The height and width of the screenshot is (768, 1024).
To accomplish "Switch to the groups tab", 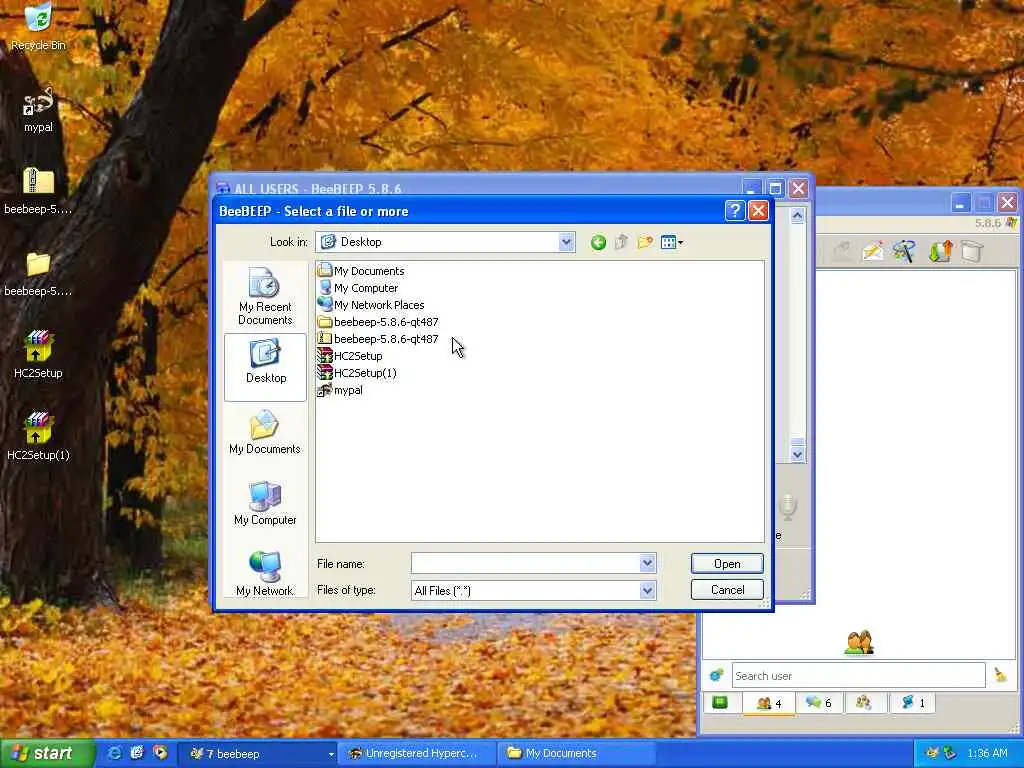I will coord(863,703).
